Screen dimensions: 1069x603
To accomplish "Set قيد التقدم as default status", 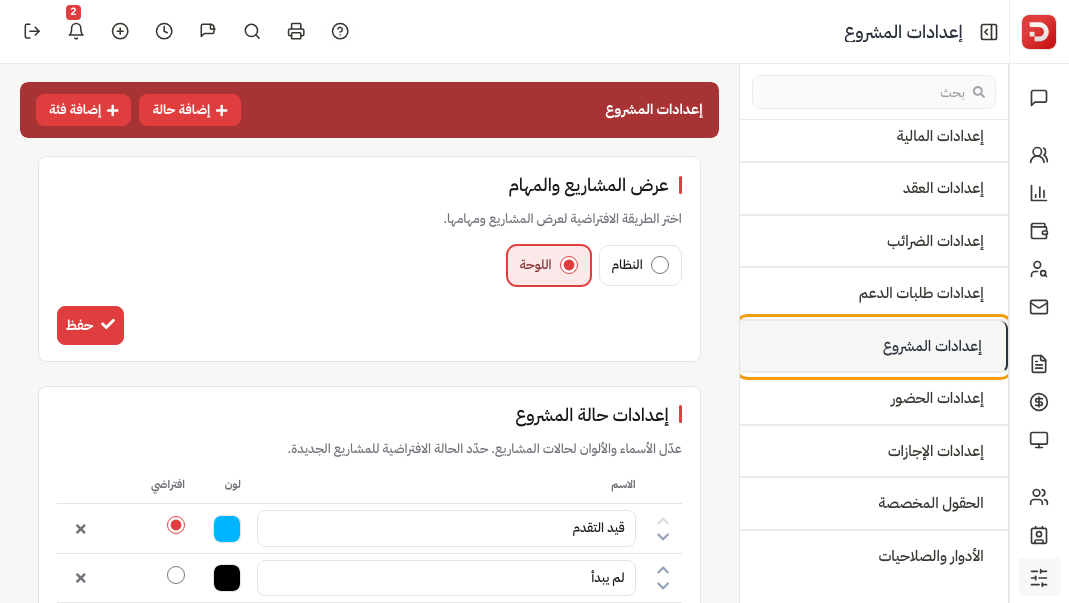I will [x=176, y=525].
